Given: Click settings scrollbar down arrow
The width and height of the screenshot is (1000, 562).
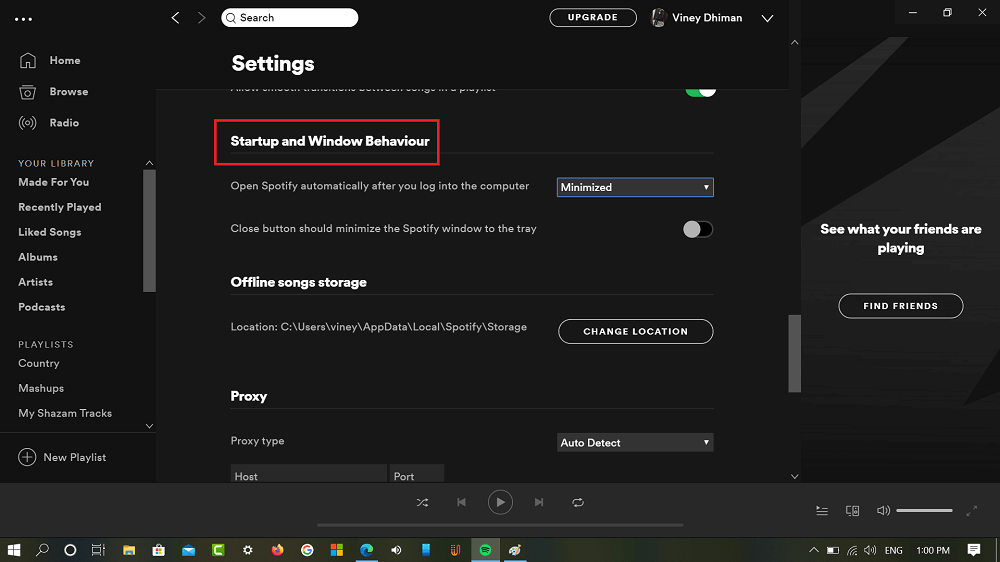Looking at the screenshot, I should point(795,477).
